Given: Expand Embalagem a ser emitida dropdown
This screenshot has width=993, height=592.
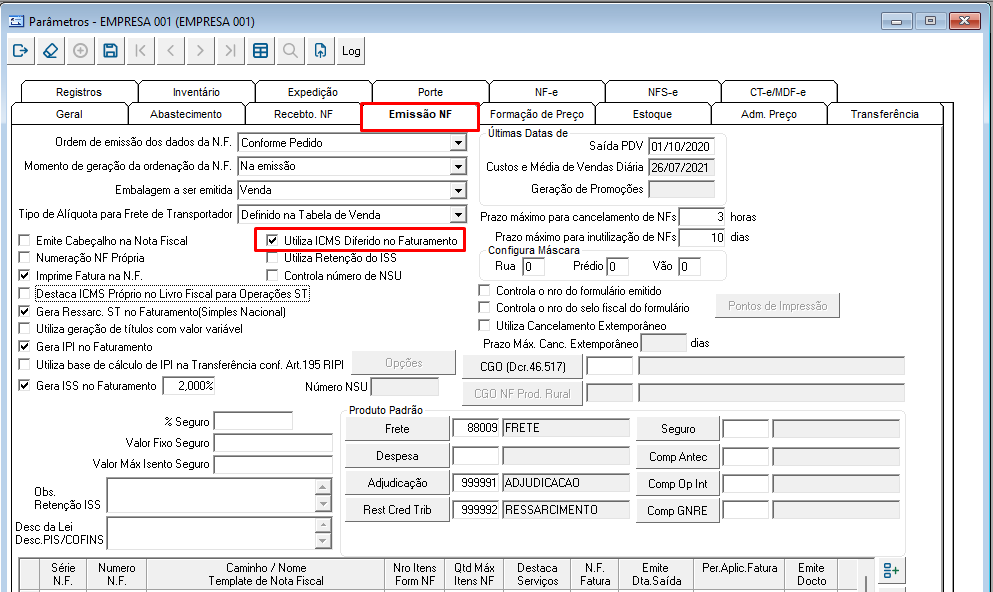Looking at the screenshot, I should pos(459,190).
